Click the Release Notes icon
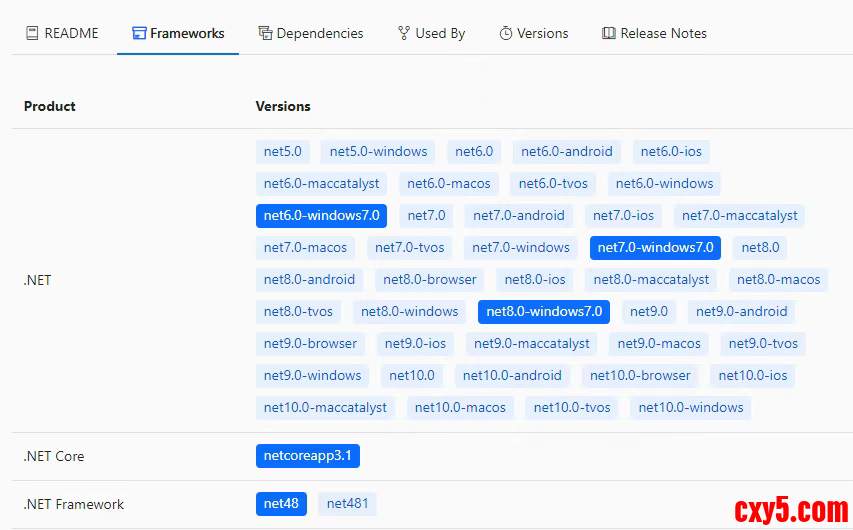Viewport: 853px width, 530px height. (x=609, y=33)
